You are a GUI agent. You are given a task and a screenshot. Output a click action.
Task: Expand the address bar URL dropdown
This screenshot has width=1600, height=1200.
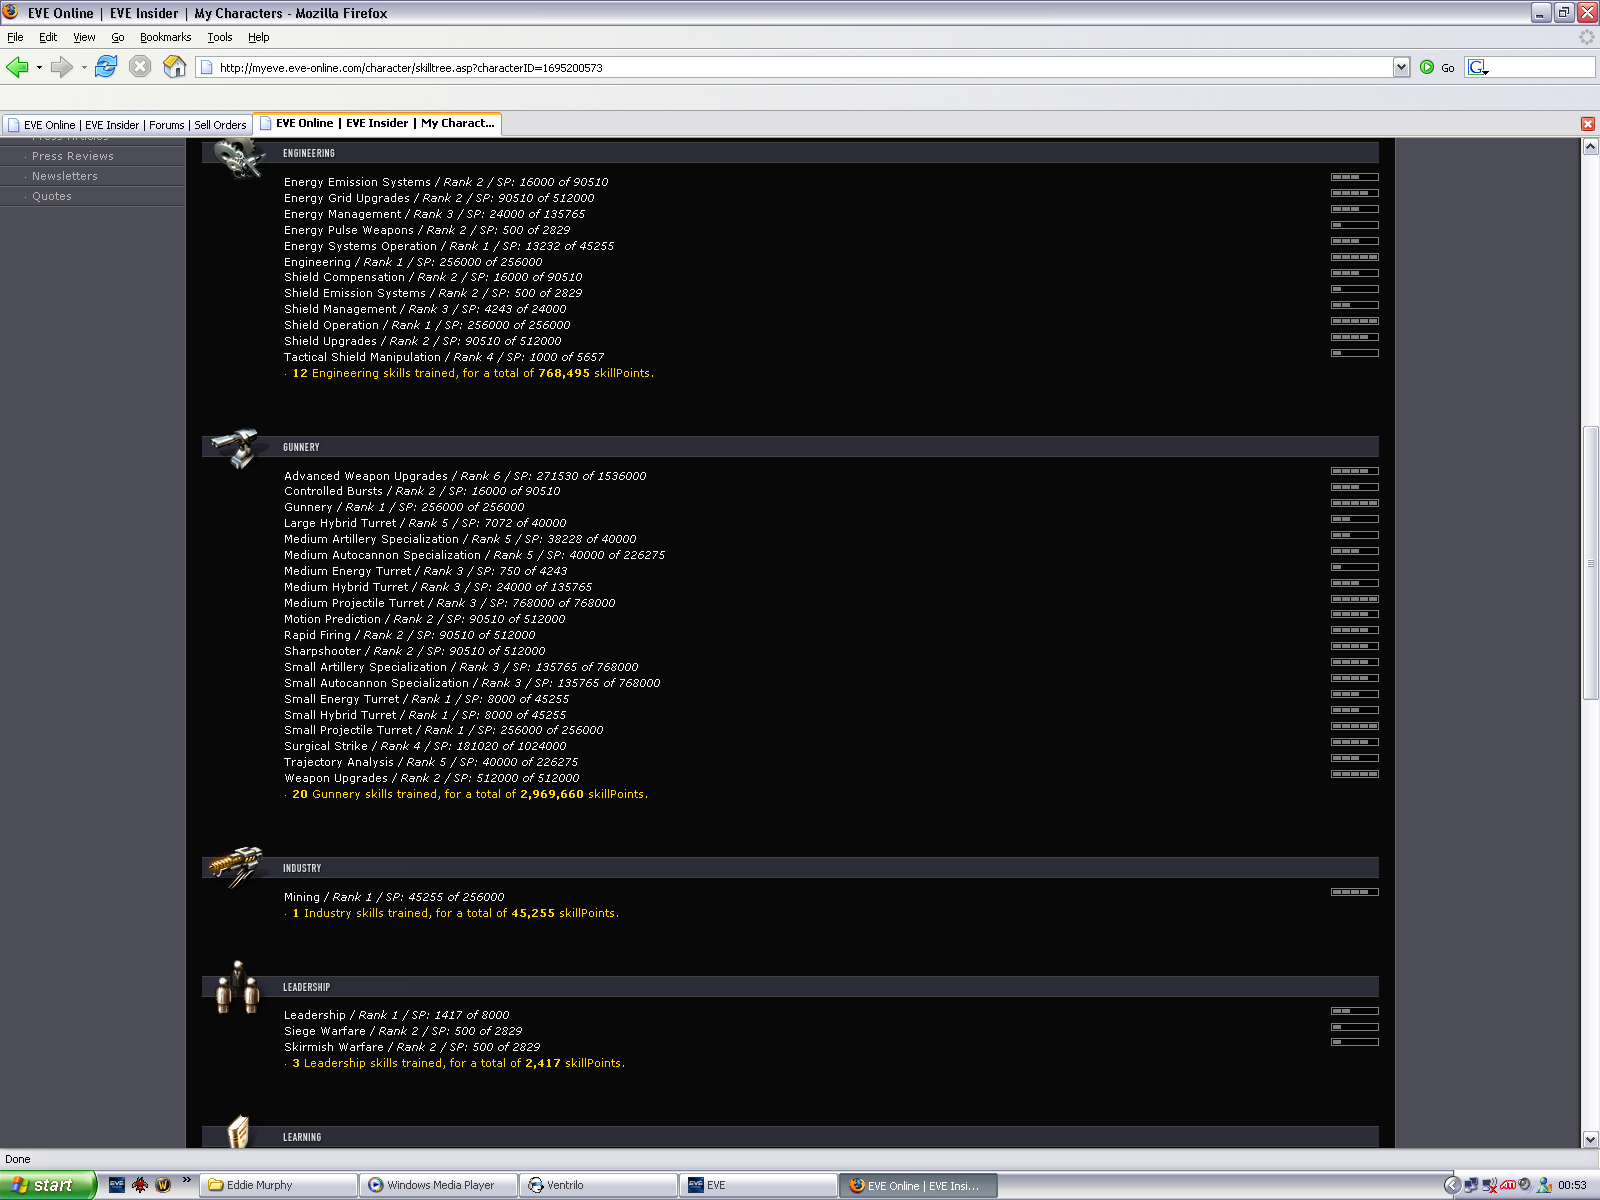[1401, 67]
